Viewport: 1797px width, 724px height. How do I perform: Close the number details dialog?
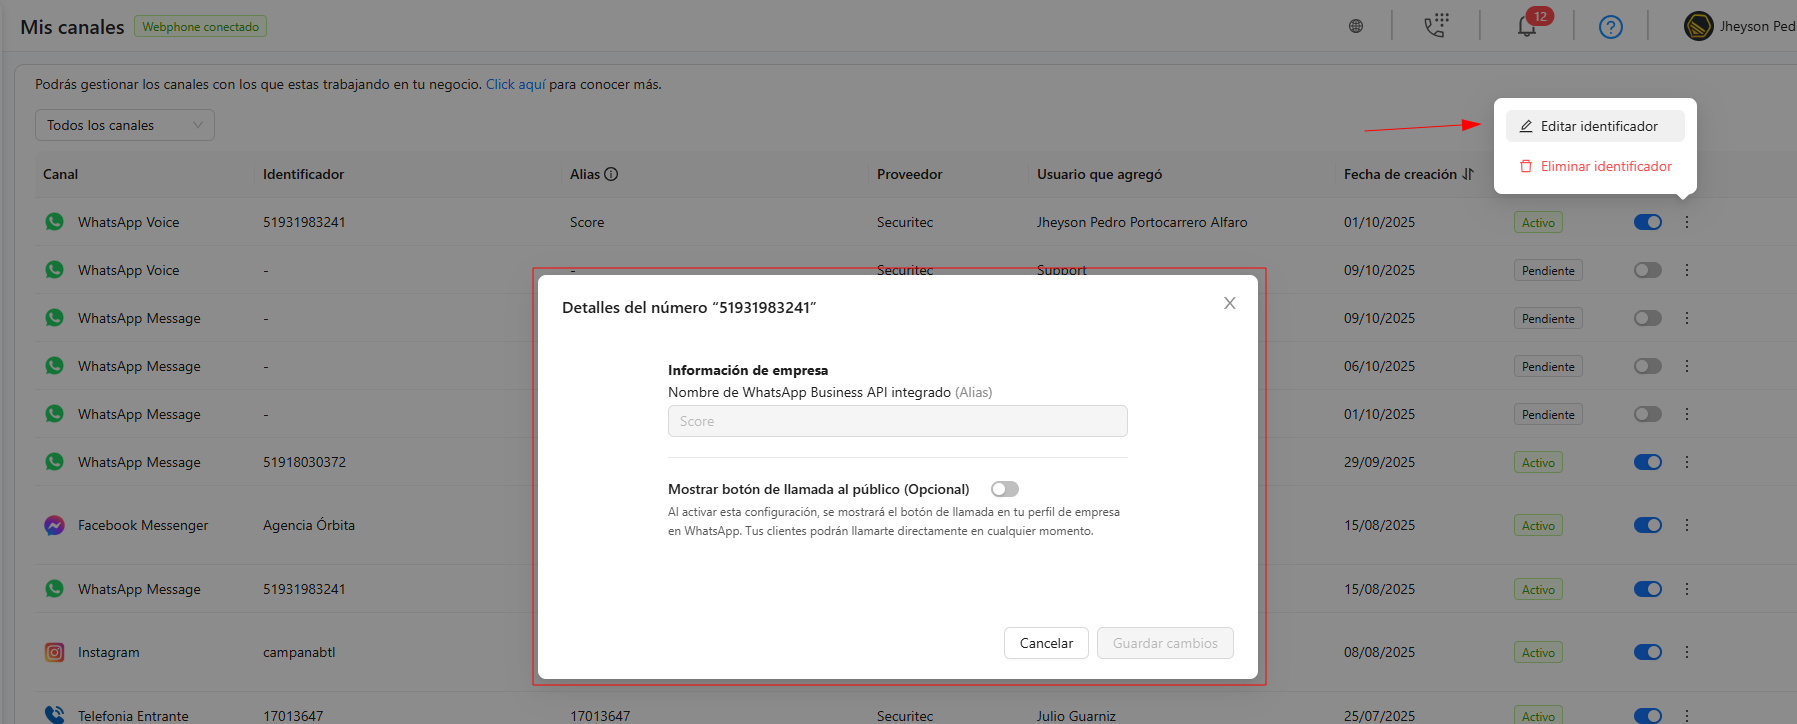(1230, 303)
